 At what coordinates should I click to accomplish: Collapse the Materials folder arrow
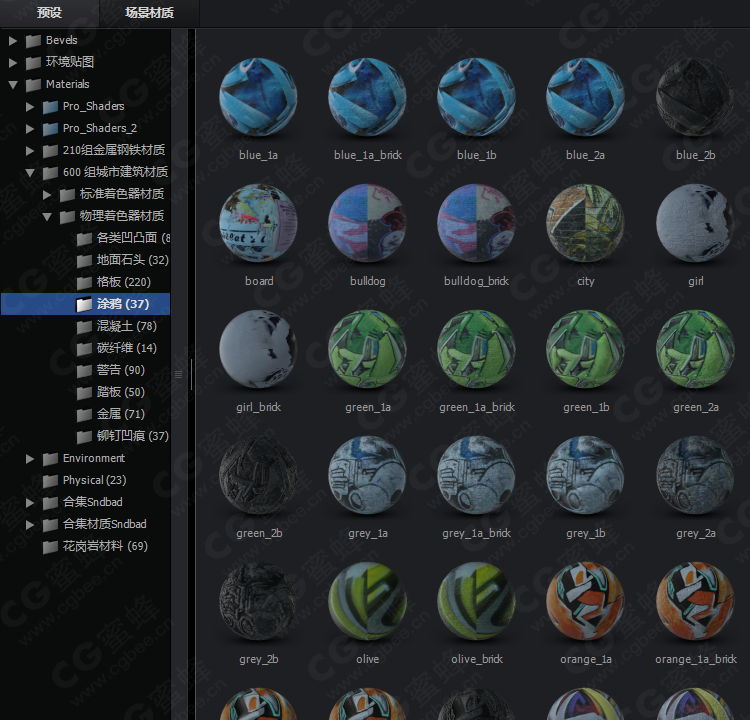pos(13,85)
